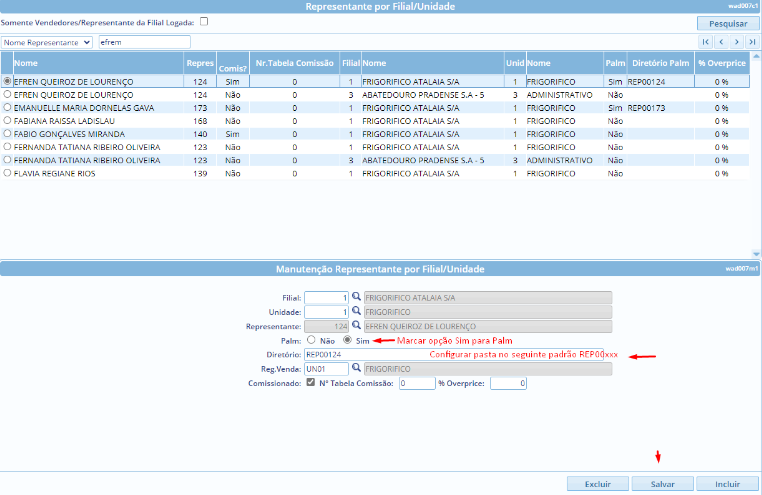Click the Unidade code input field
This screenshot has height=495, width=762.
pos(327,312)
